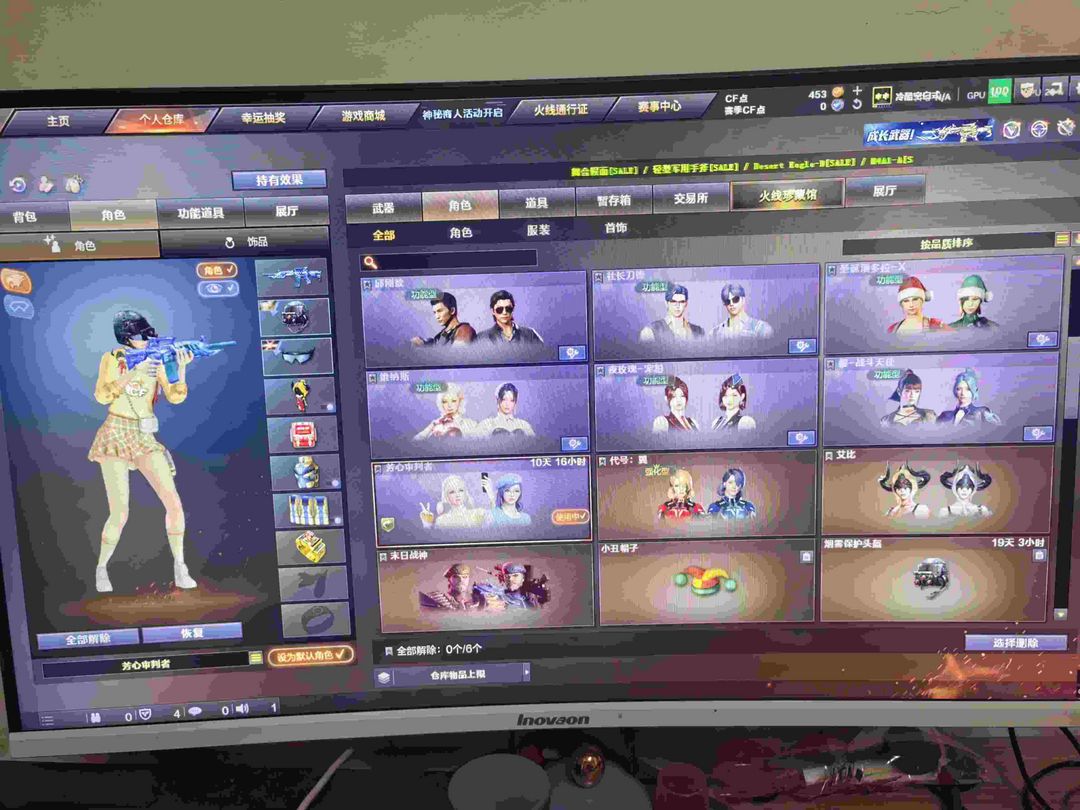Click the refresh icon beside 赛季CF点
The image size is (1080, 810).
tap(857, 105)
